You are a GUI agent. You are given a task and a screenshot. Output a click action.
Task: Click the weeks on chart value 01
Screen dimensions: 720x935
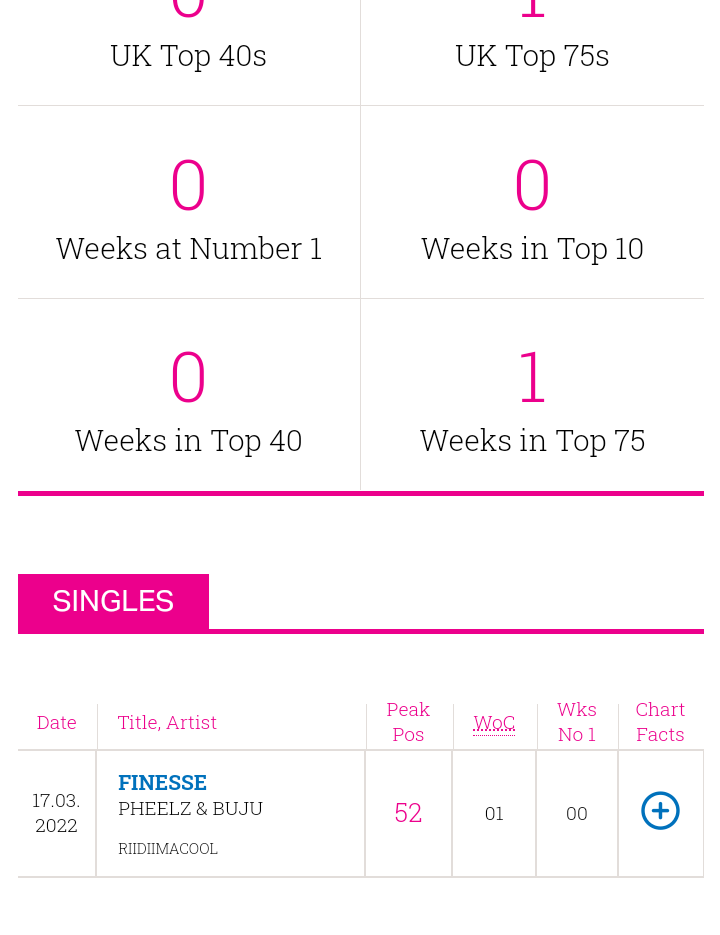[x=494, y=814]
